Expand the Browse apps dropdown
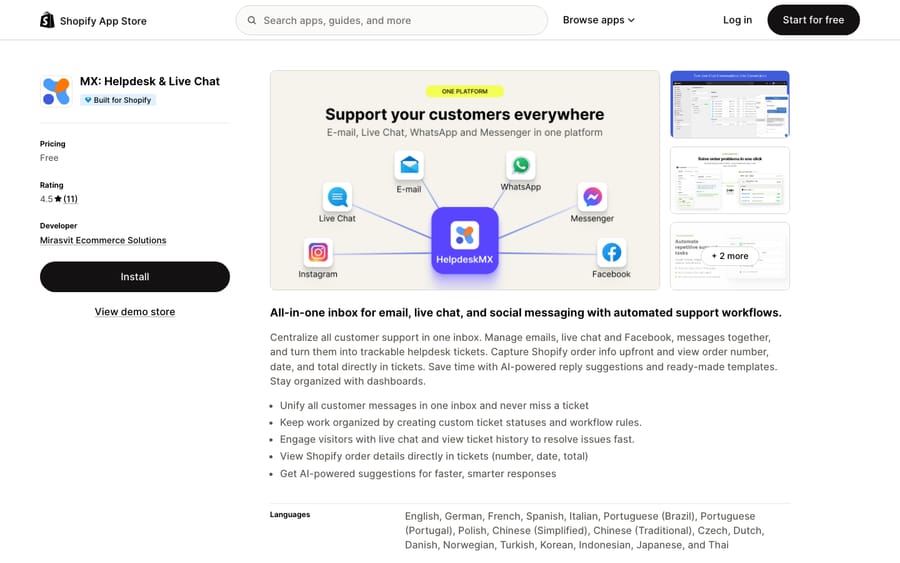 click(599, 20)
